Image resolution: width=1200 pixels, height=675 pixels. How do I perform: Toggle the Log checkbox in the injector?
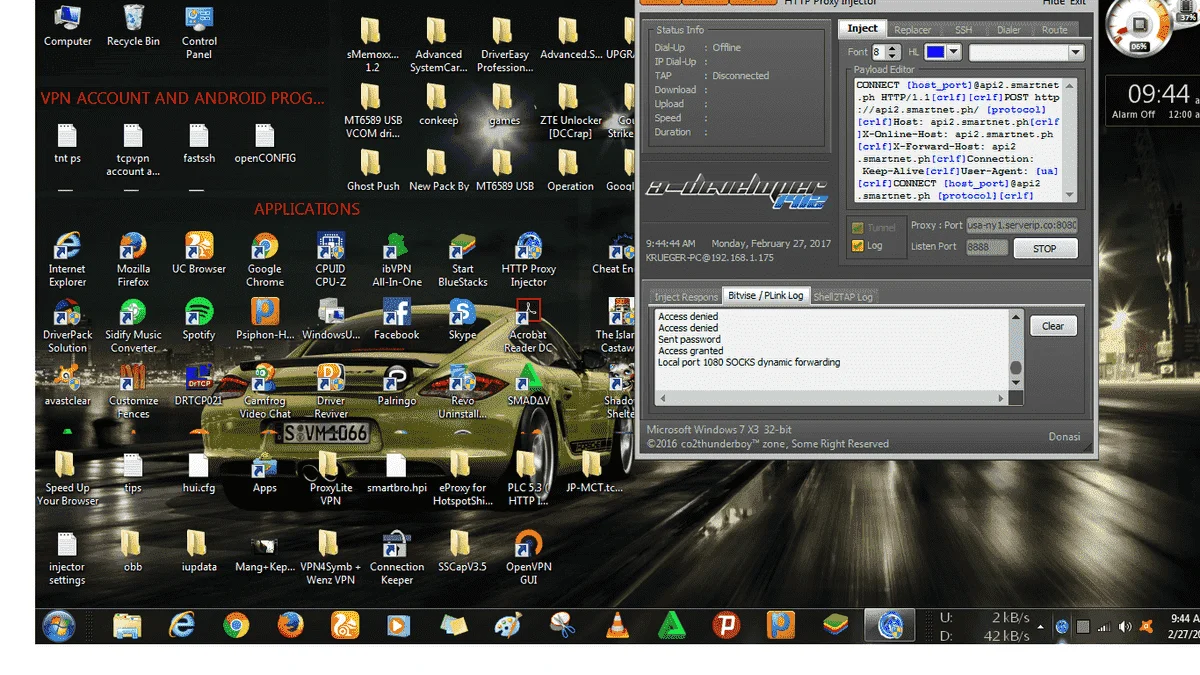click(x=866, y=246)
